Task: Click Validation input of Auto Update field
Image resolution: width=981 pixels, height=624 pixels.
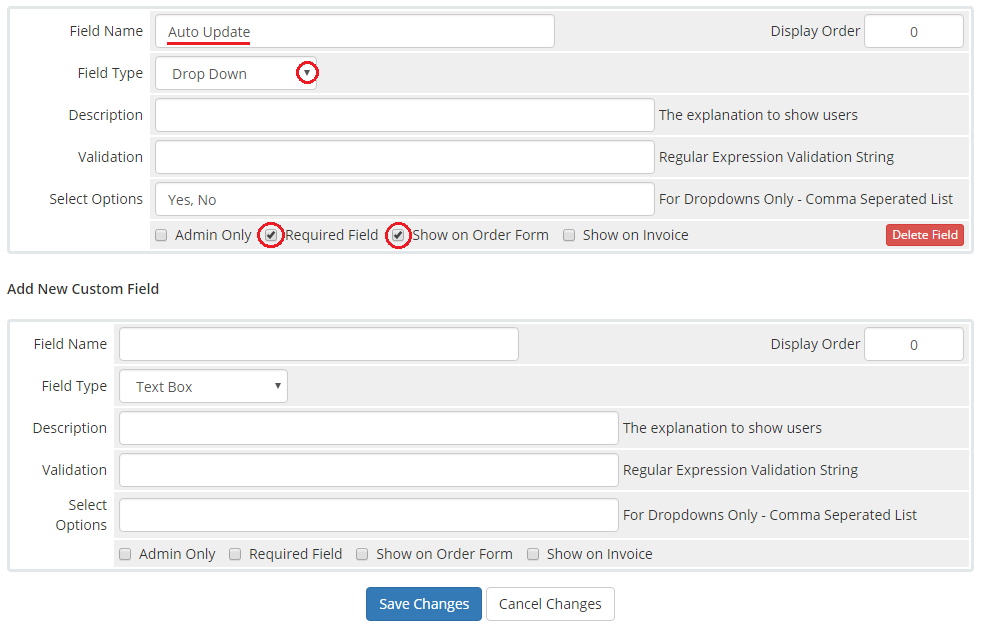Action: click(x=405, y=157)
